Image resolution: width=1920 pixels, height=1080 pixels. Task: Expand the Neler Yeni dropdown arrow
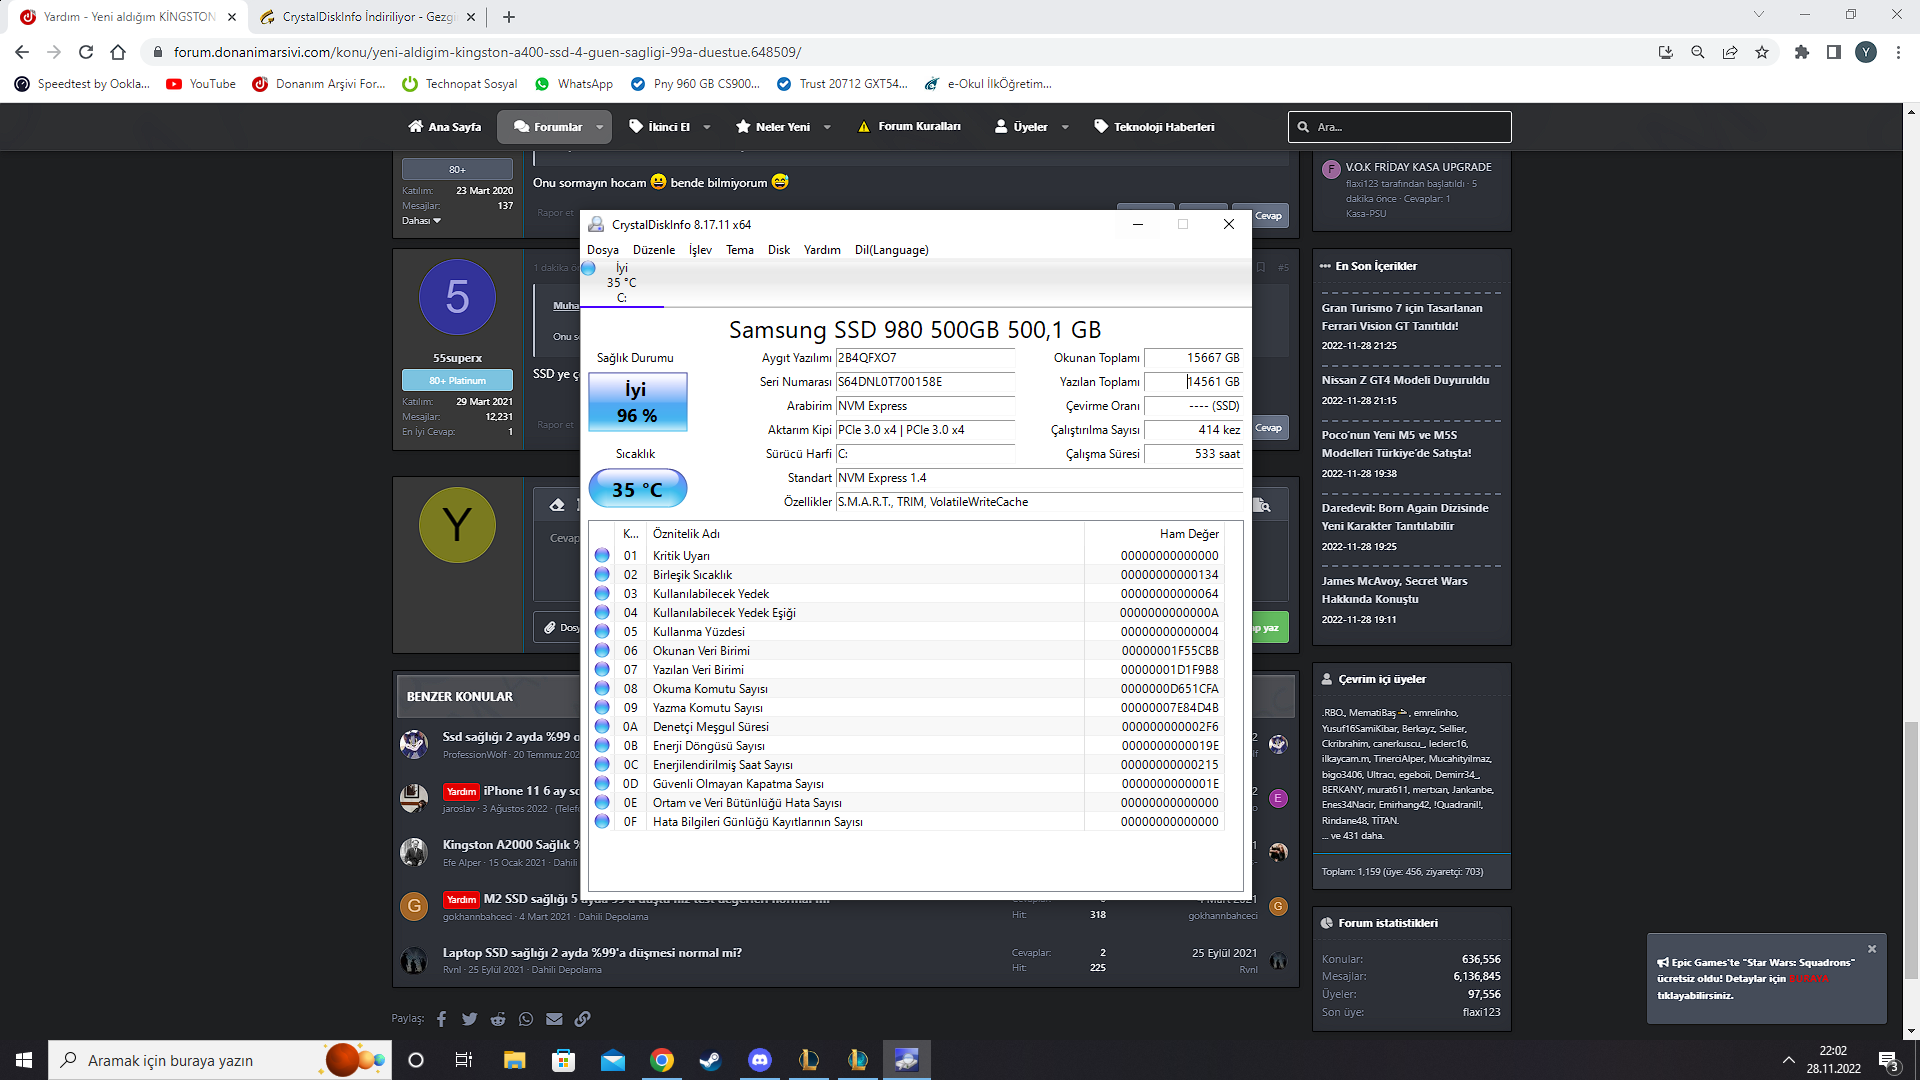(x=827, y=127)
